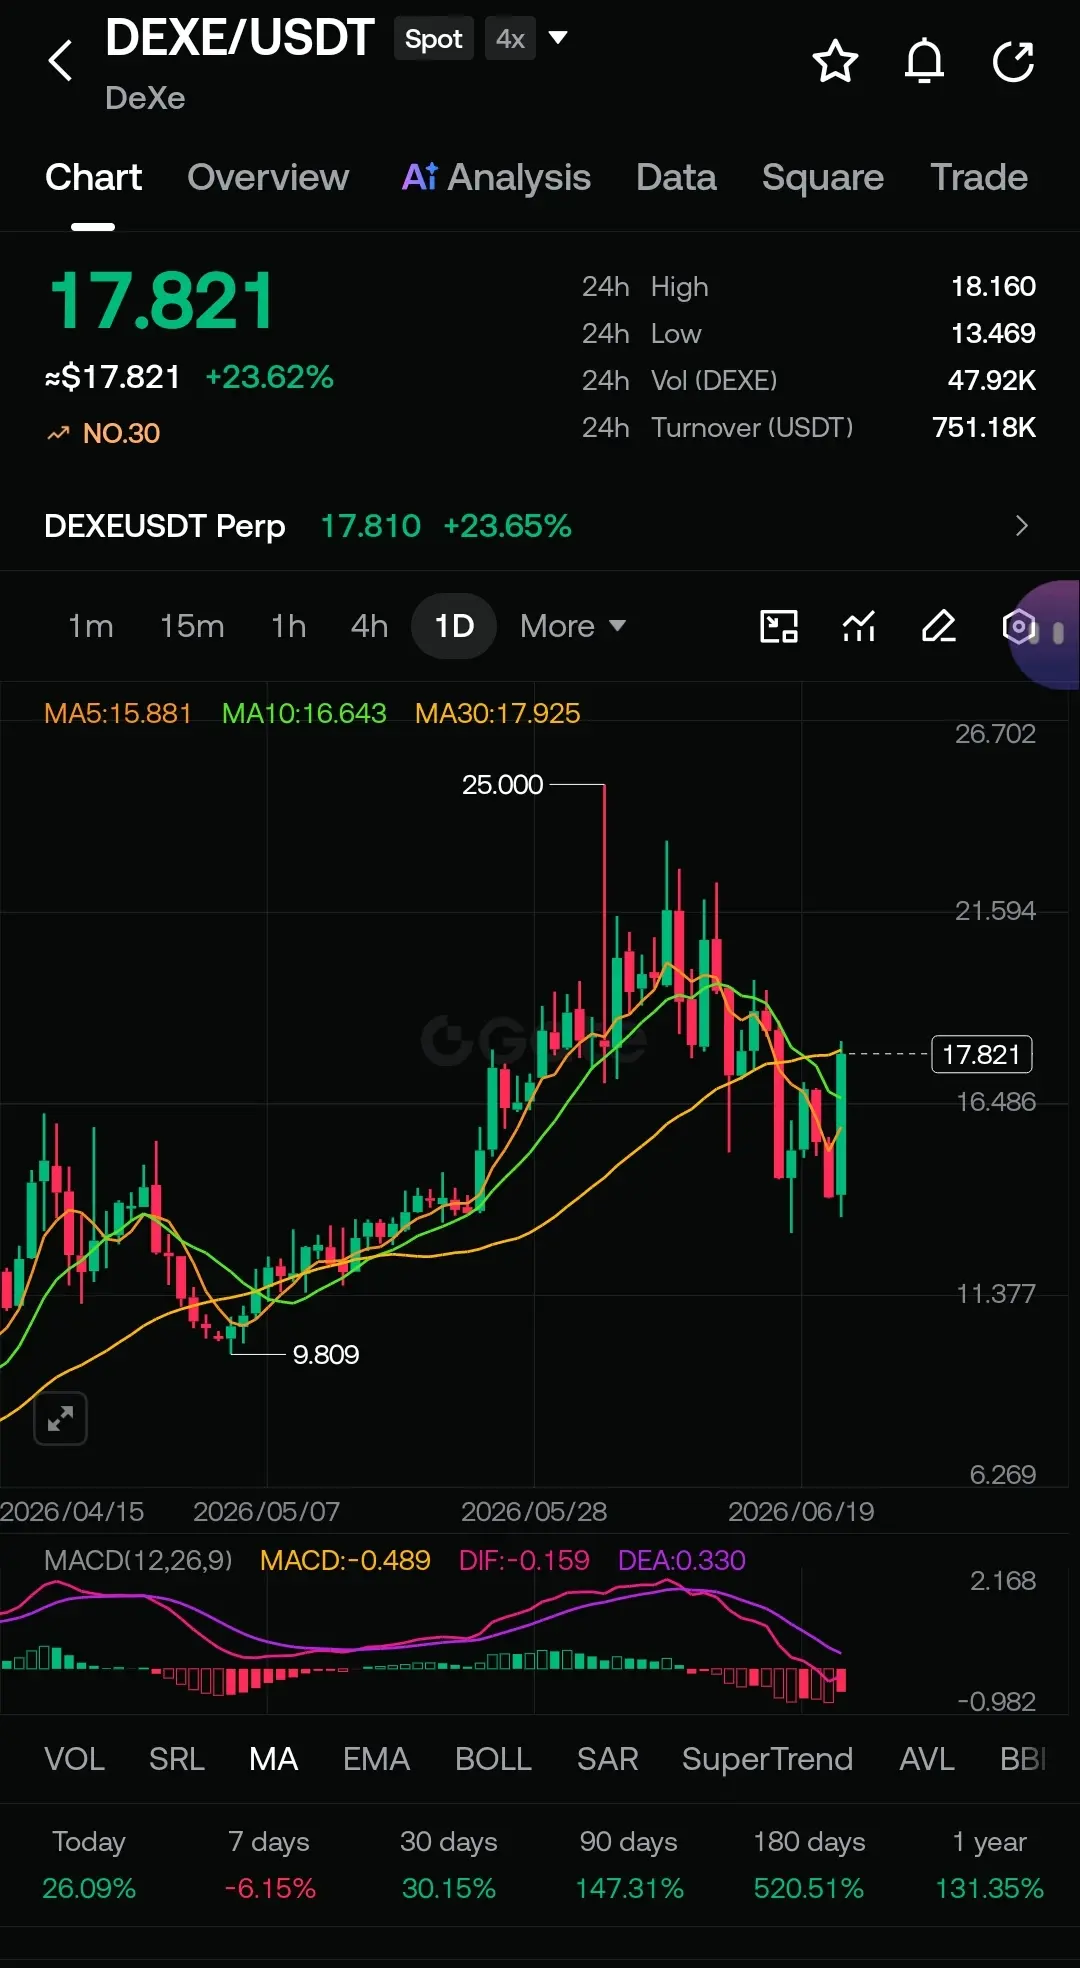Screen dimensions: 1080x1968
Task: Select the 1h timeframe
Action: tap(289, 626)
